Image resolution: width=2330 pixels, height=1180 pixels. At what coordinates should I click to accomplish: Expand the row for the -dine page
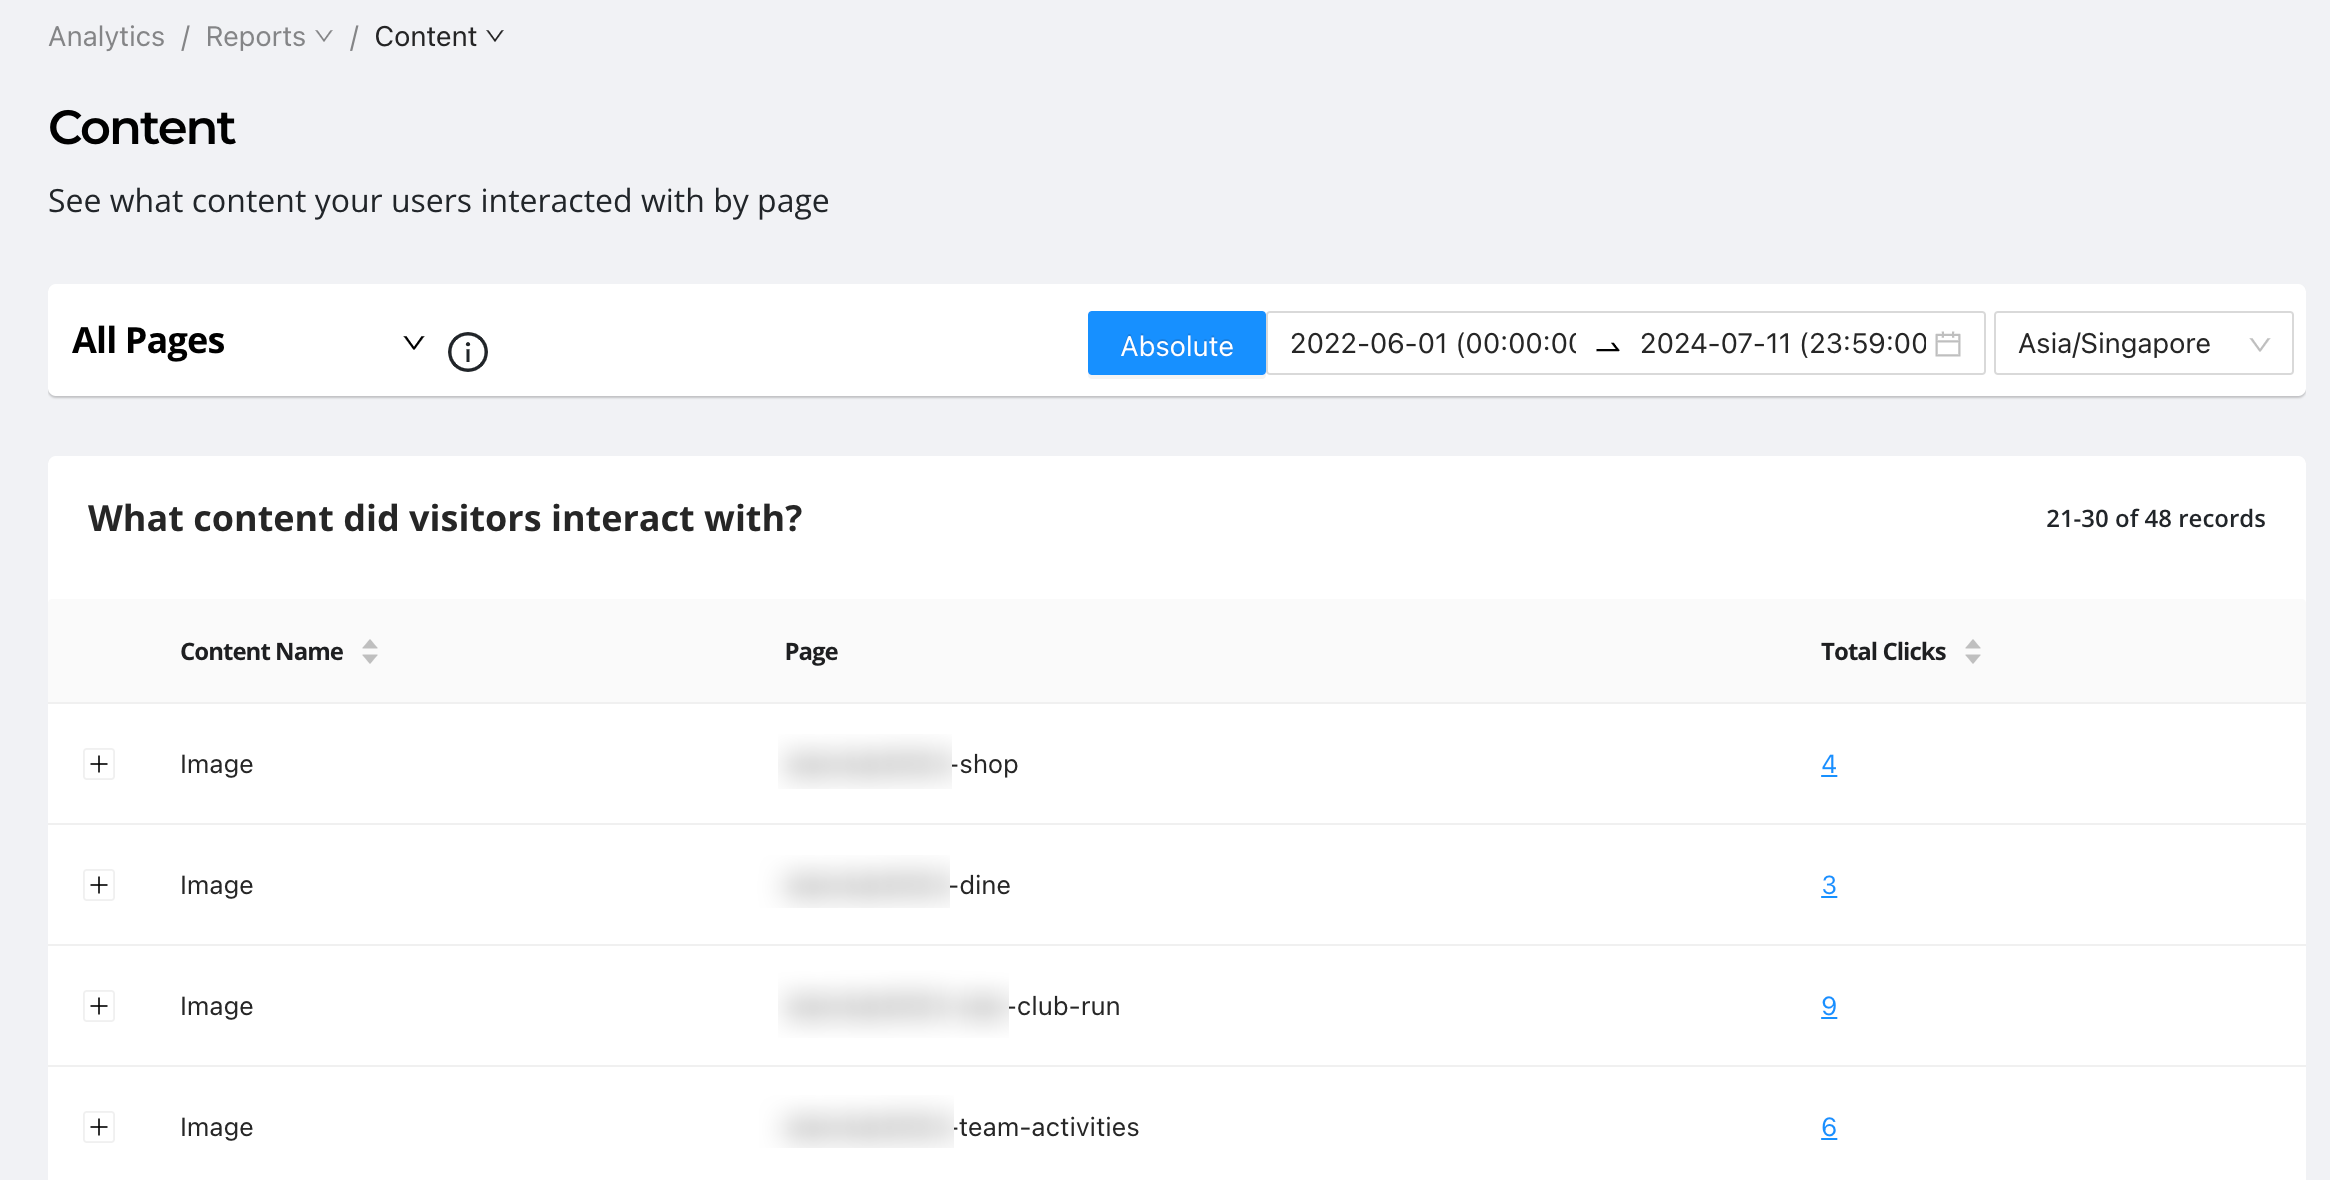99,885
